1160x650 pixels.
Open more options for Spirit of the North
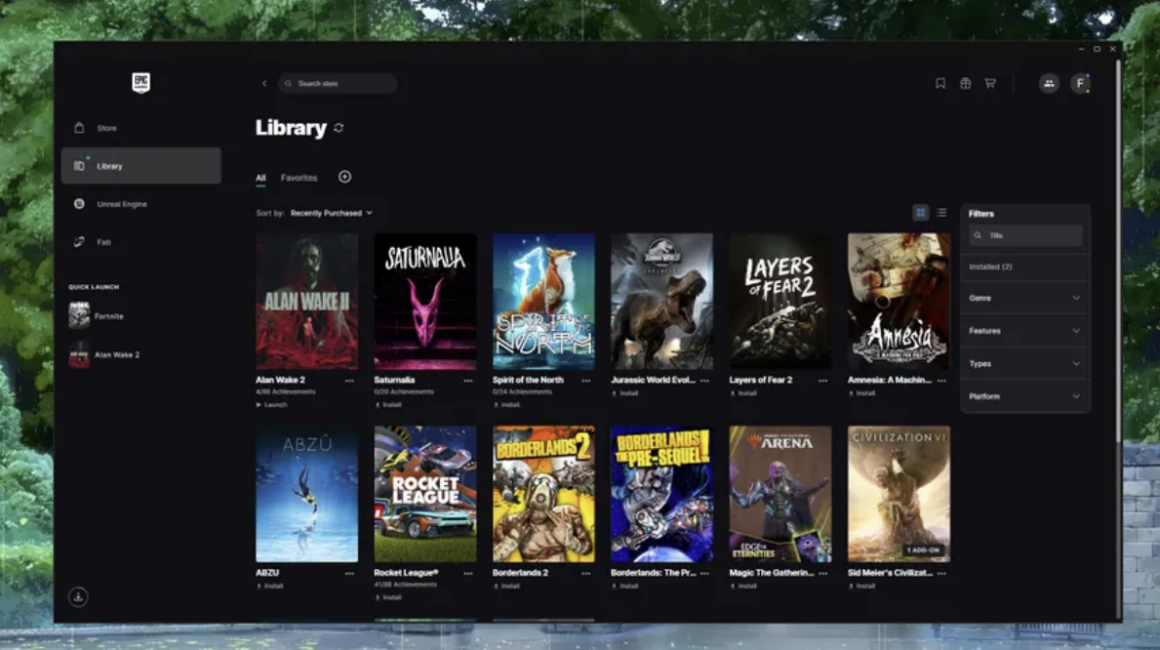[x=586, y=380]
